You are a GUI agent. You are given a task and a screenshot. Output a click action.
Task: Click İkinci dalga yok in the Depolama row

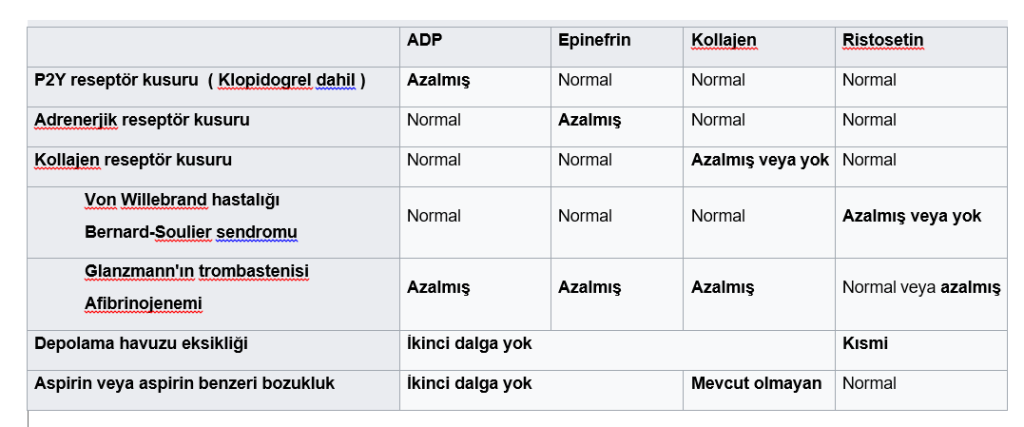point(469,344)
